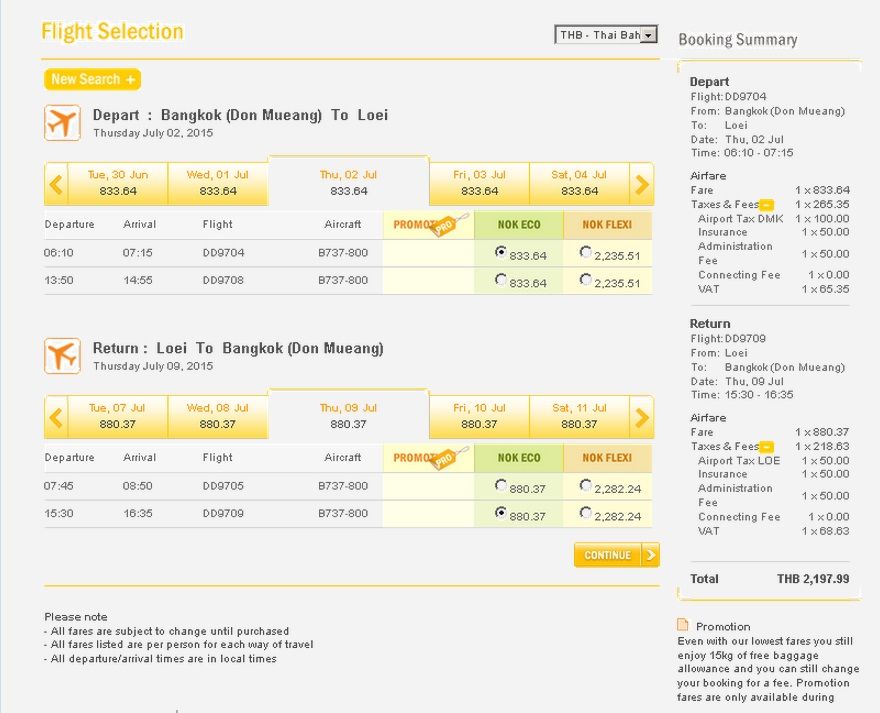880x713 pixels.
Task: Click the depart NOK ECO column header
Action: tap(519, 225)
